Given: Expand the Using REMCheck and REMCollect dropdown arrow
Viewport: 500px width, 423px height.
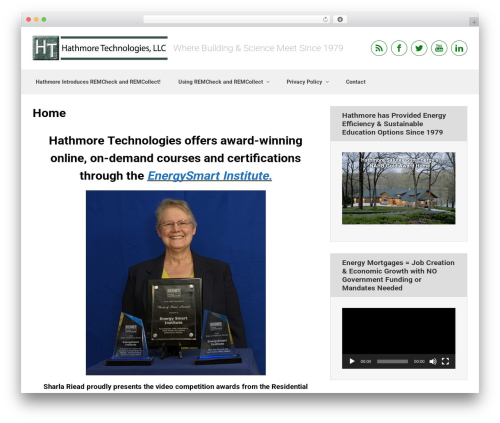Looking at the screenshot, I should pyautogui.click(x=268, y=82).
